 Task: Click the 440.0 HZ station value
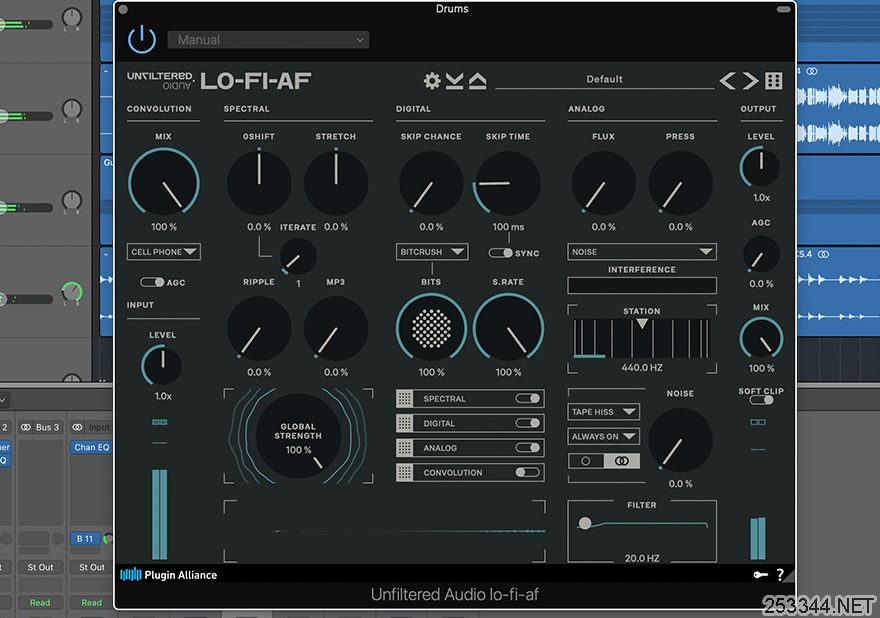tap(641, 368)
